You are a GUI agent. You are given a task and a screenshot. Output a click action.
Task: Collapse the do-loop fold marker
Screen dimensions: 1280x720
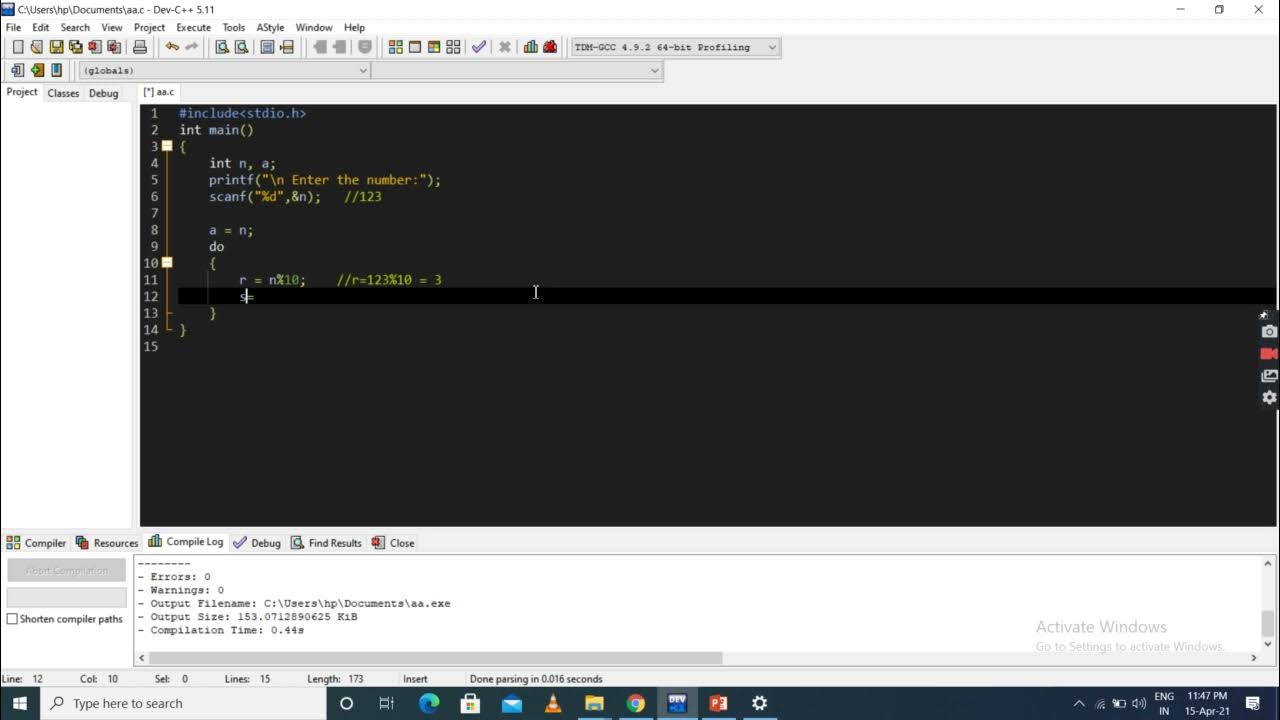[x=167, y=263]
